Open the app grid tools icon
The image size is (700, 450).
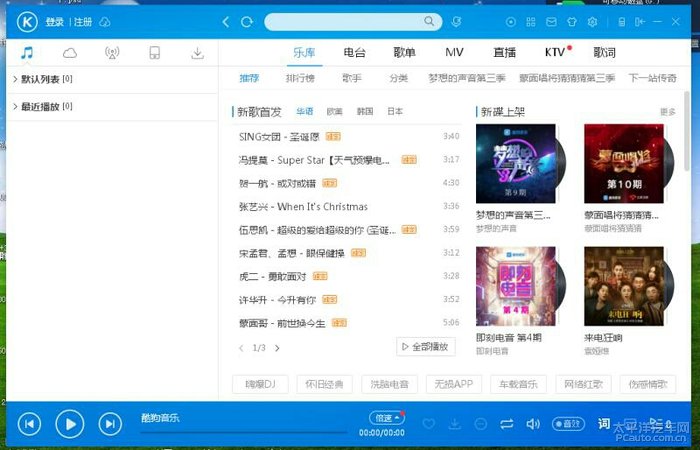[x=531, y=22]
